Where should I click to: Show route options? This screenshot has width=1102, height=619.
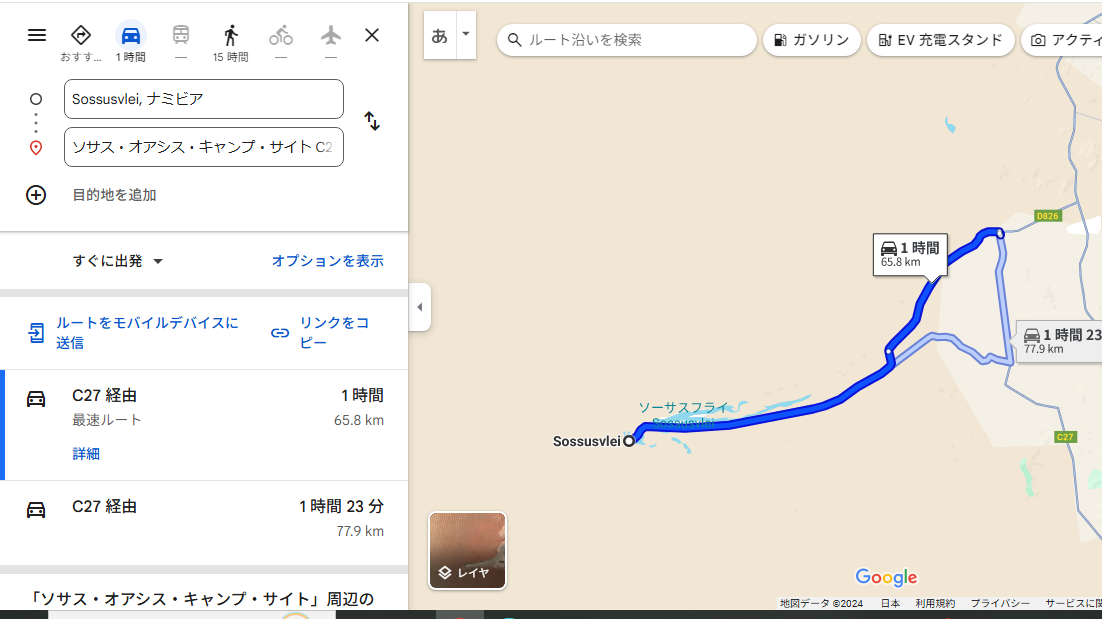327,261
